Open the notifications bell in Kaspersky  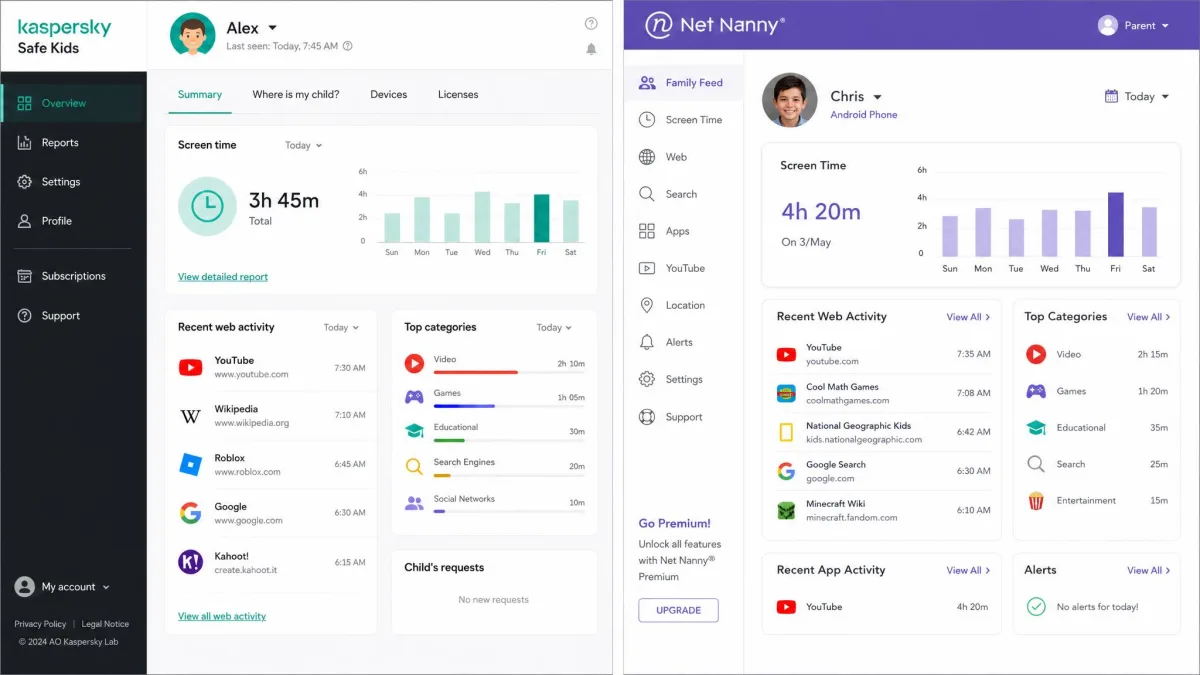coord(591,49)
